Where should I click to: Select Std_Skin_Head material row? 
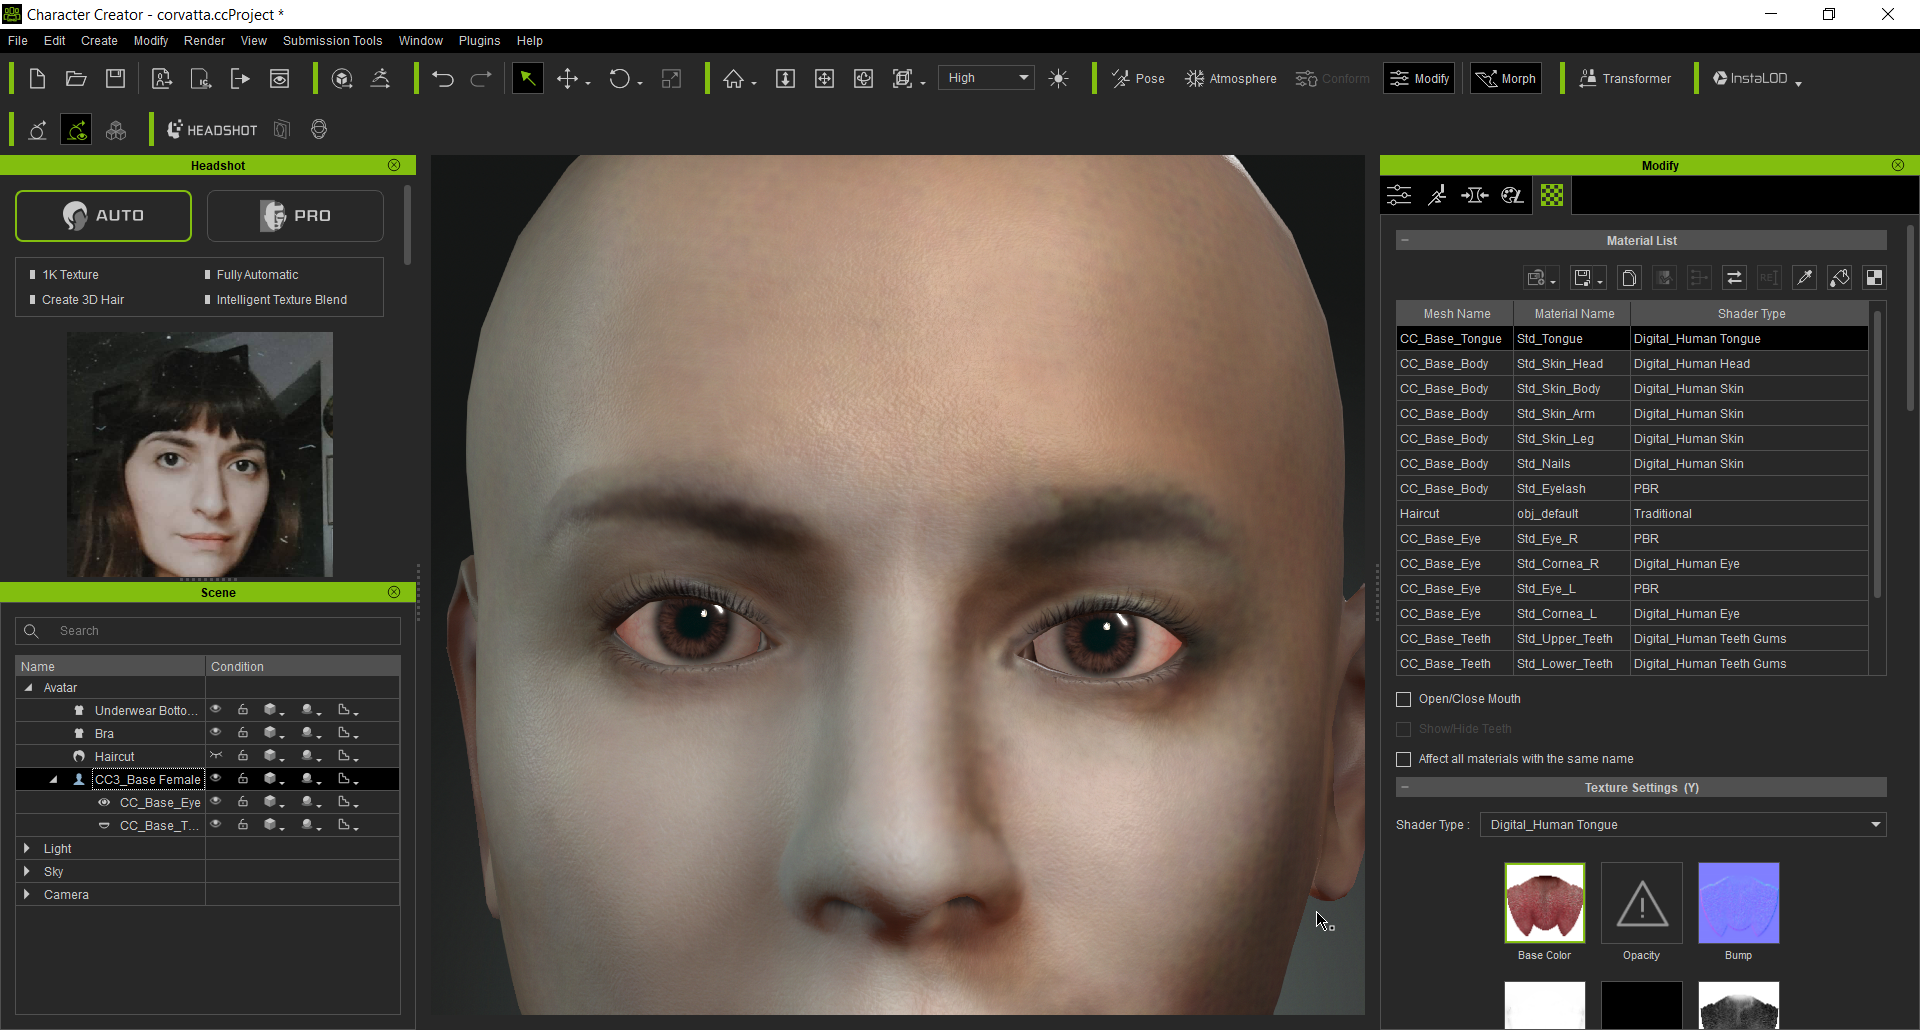tap(1632, 364)
